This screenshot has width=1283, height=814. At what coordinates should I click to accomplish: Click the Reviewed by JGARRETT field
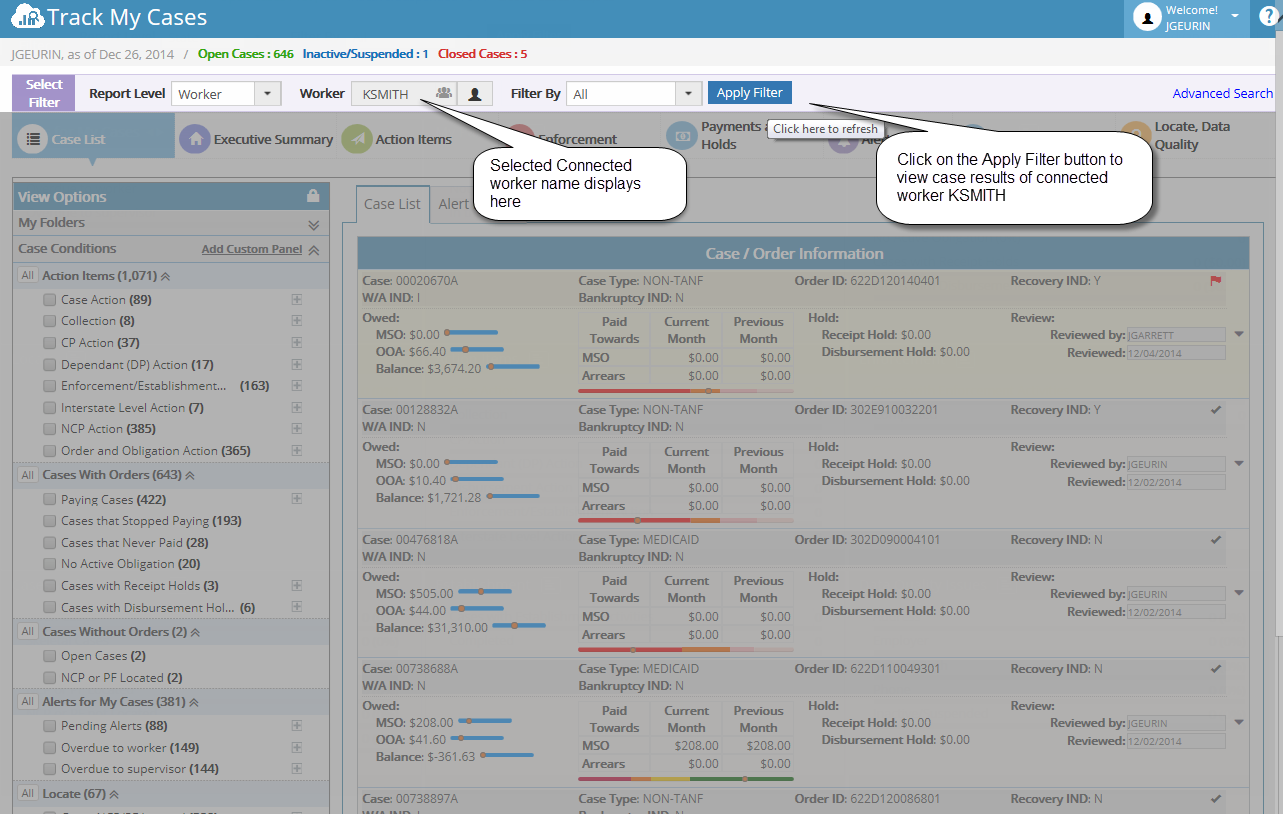click(x=1176, y=335)
